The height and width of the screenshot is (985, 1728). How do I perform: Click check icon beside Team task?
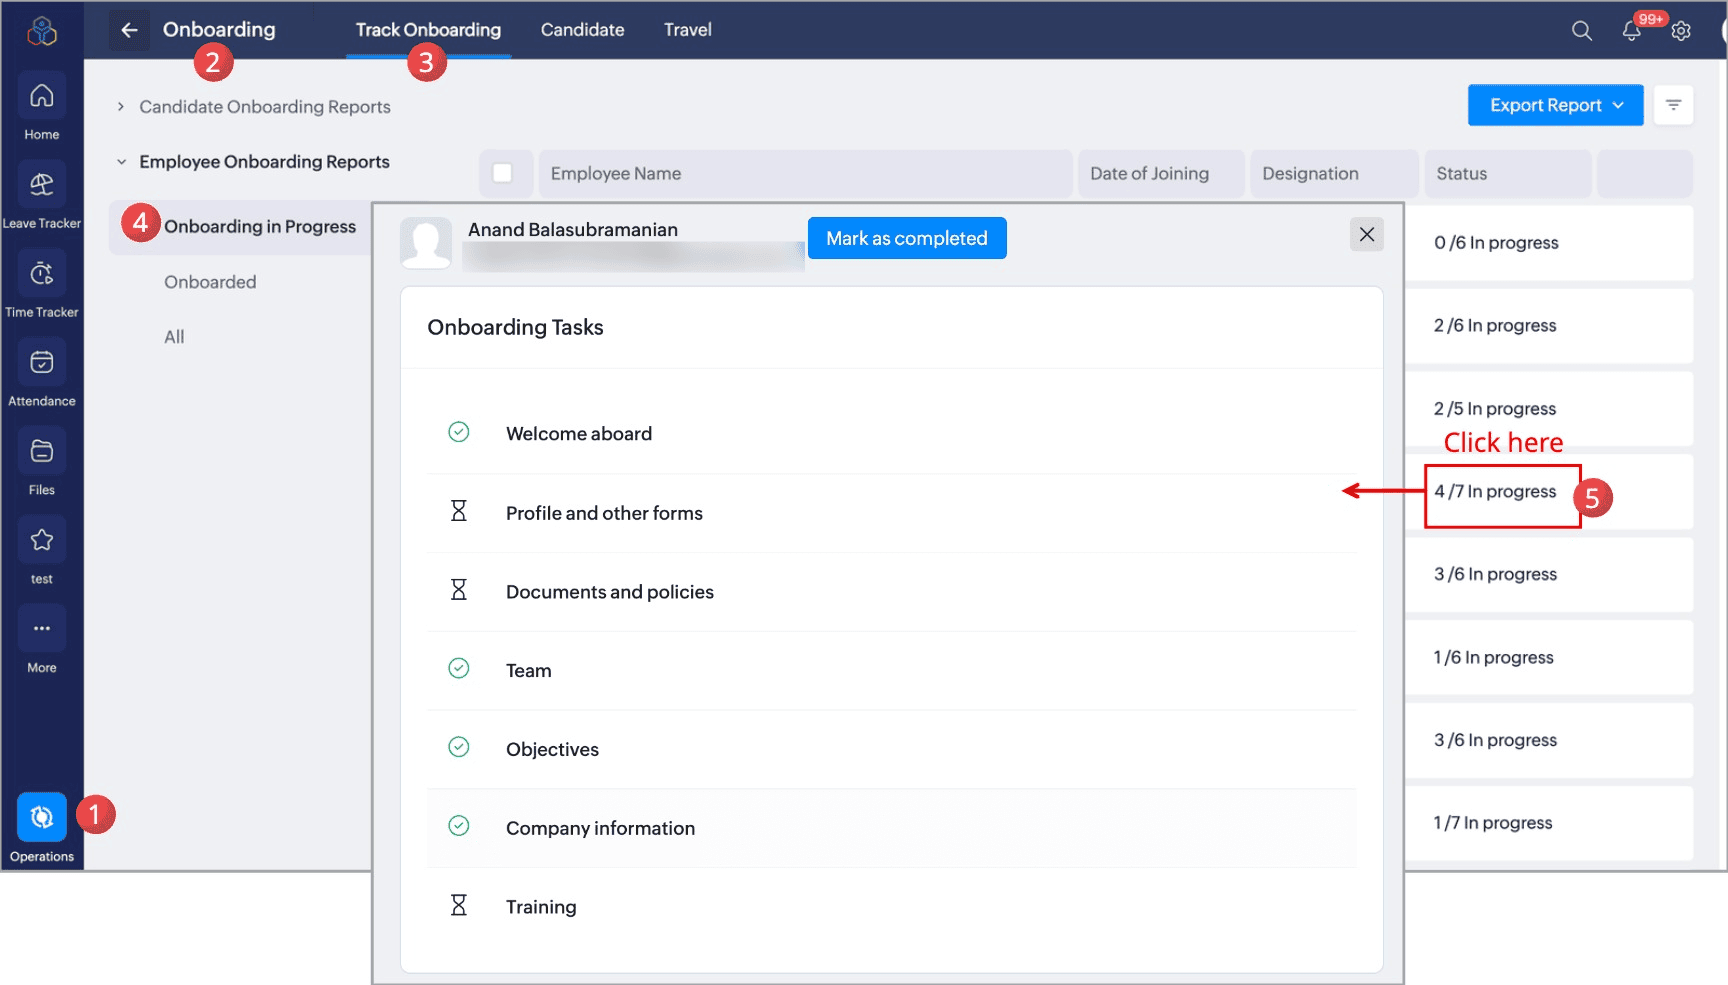(x=459, y=668)
